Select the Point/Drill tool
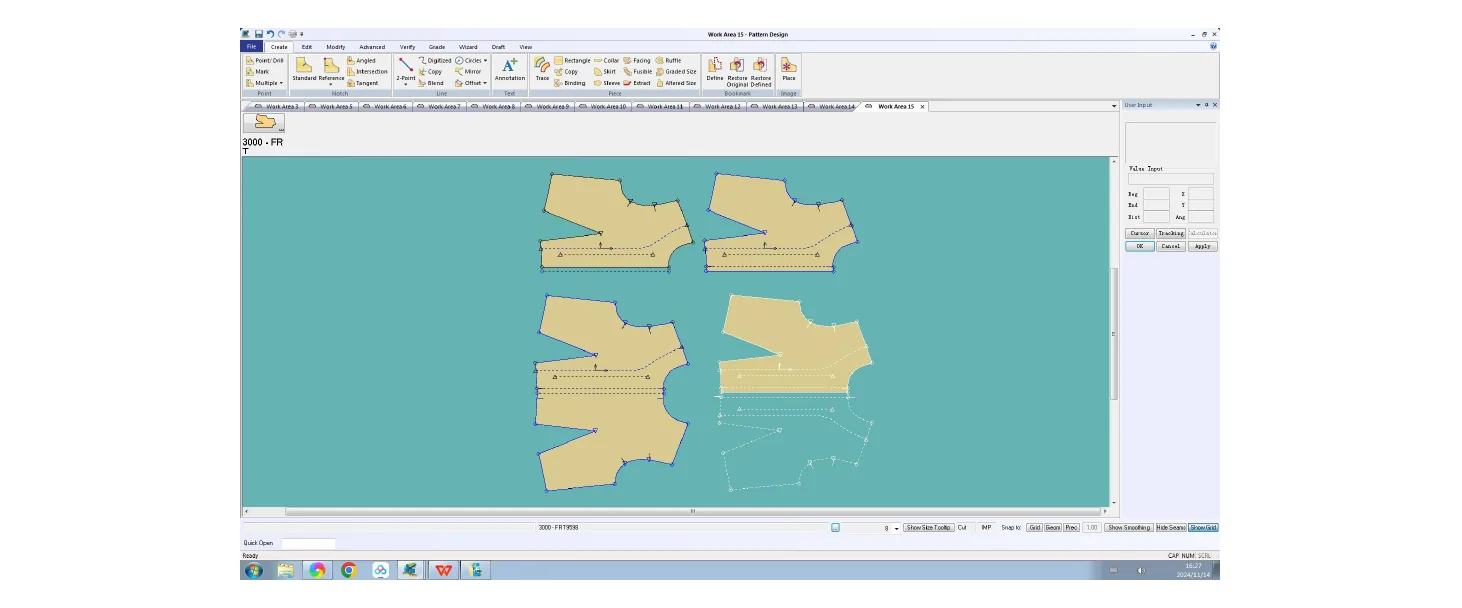This screenshot has width=1462, height=608. pos(265,61)
